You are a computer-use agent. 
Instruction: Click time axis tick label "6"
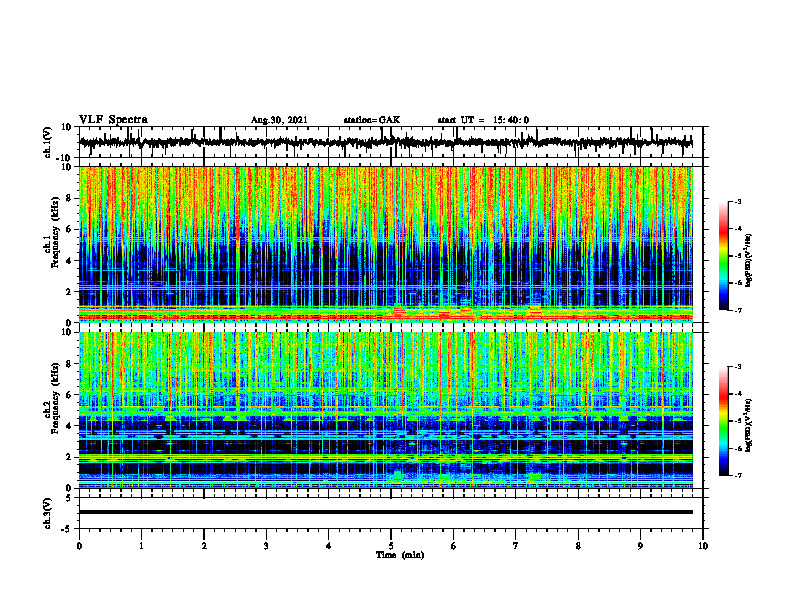(x=454, y=546)
